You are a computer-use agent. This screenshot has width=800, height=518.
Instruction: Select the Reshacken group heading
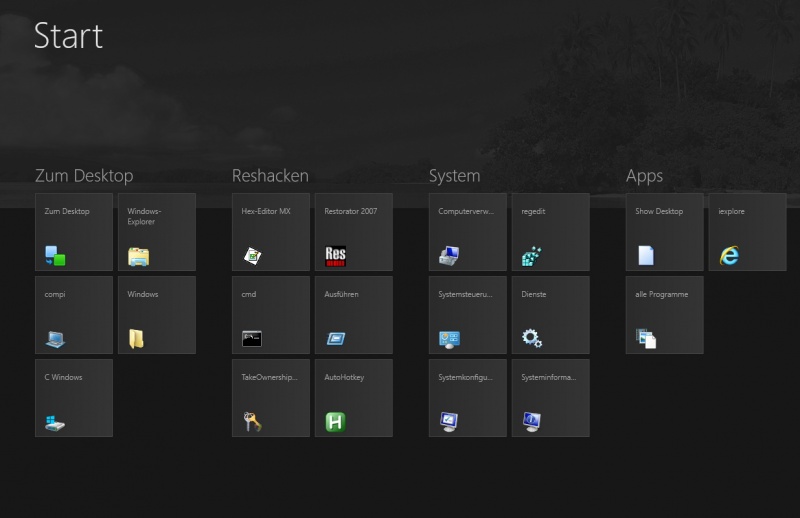(270, 176)
